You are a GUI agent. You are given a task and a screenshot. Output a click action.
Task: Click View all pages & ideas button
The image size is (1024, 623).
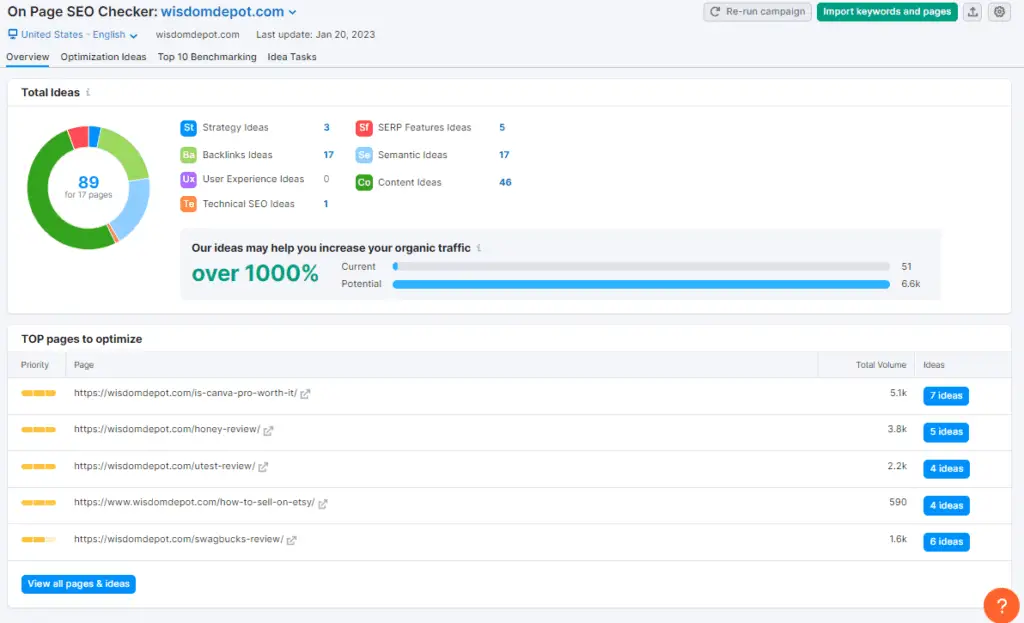coord(78,584)
